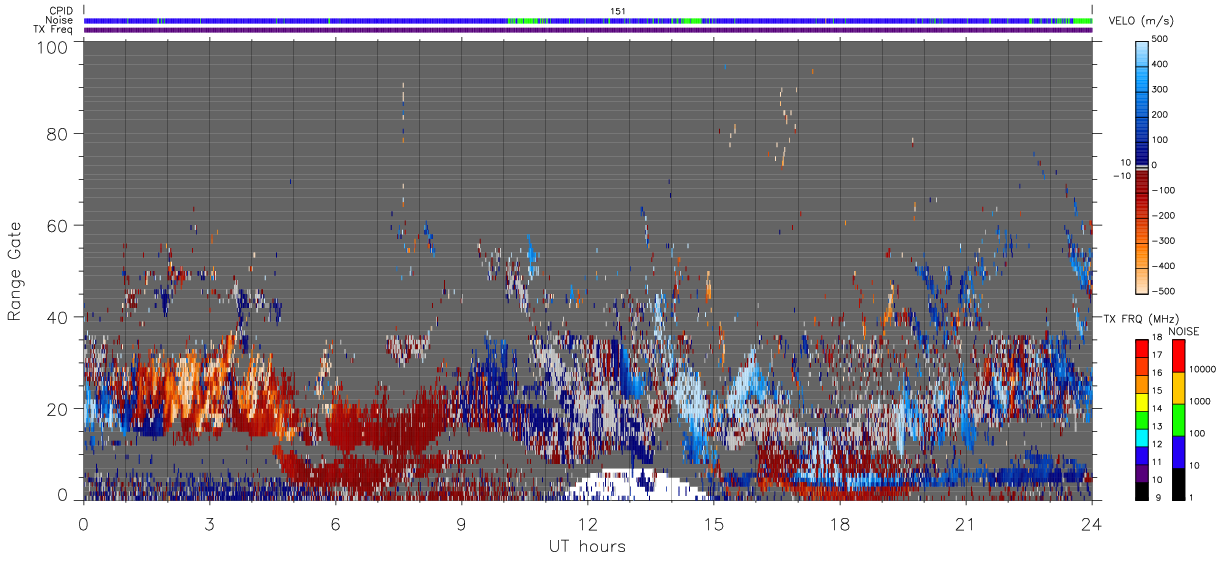The width and height of the screenshot is (1228, 567).
Task: Click the -10 threshold label by velocity bar
Action: (x=1123, y=176)
